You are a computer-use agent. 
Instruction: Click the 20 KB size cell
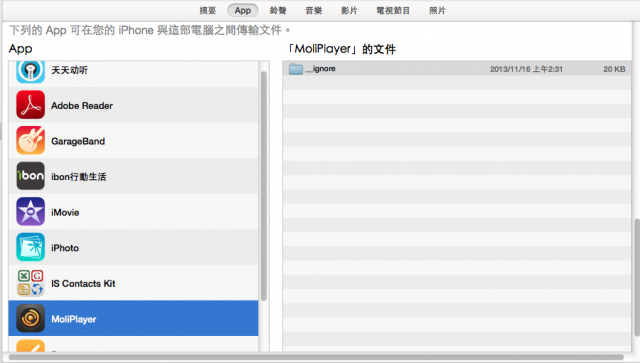pyautogui.click(x=614, y=69)
